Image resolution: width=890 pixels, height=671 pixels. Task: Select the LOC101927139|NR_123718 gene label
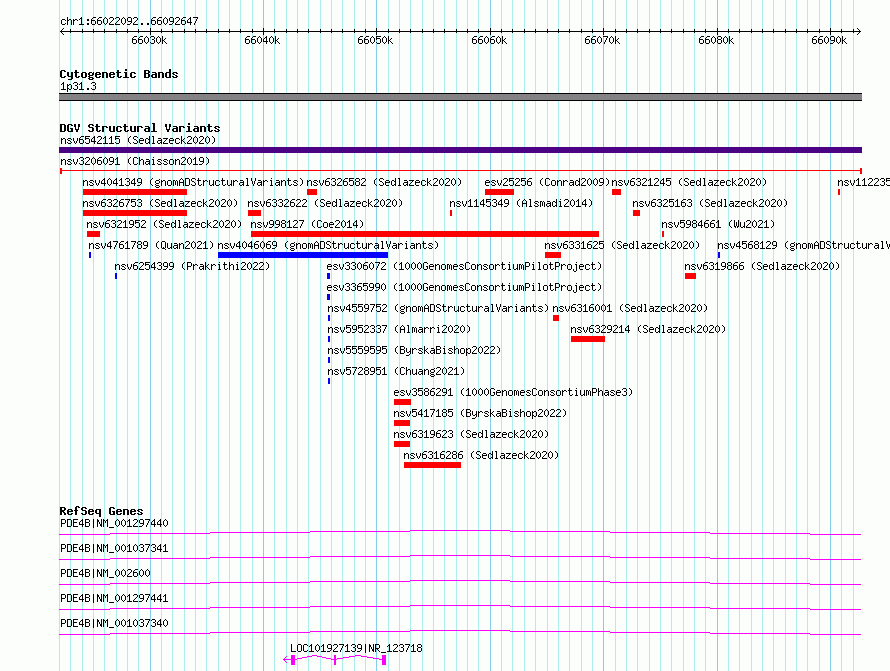point(356,648)
